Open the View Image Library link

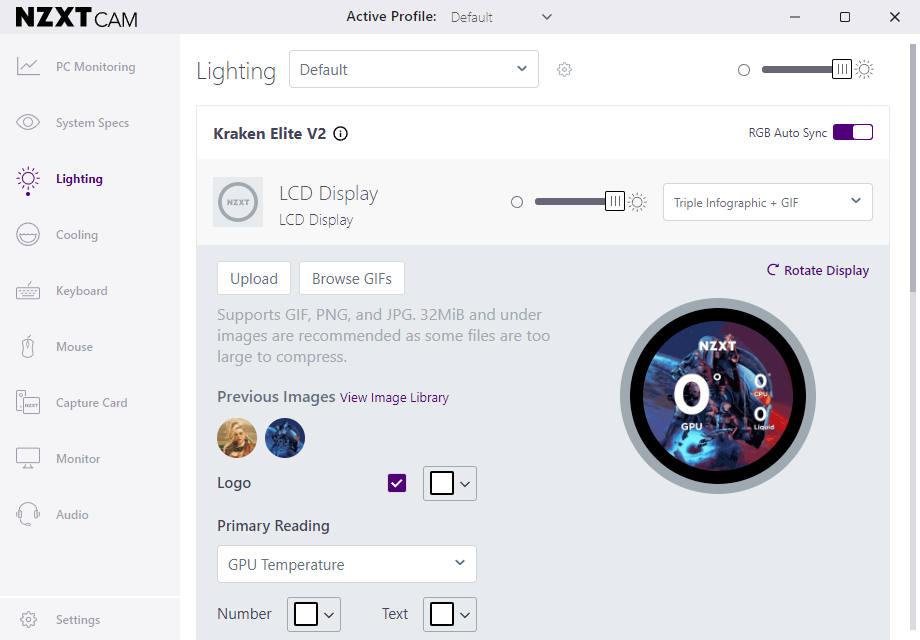coord(394,398)
